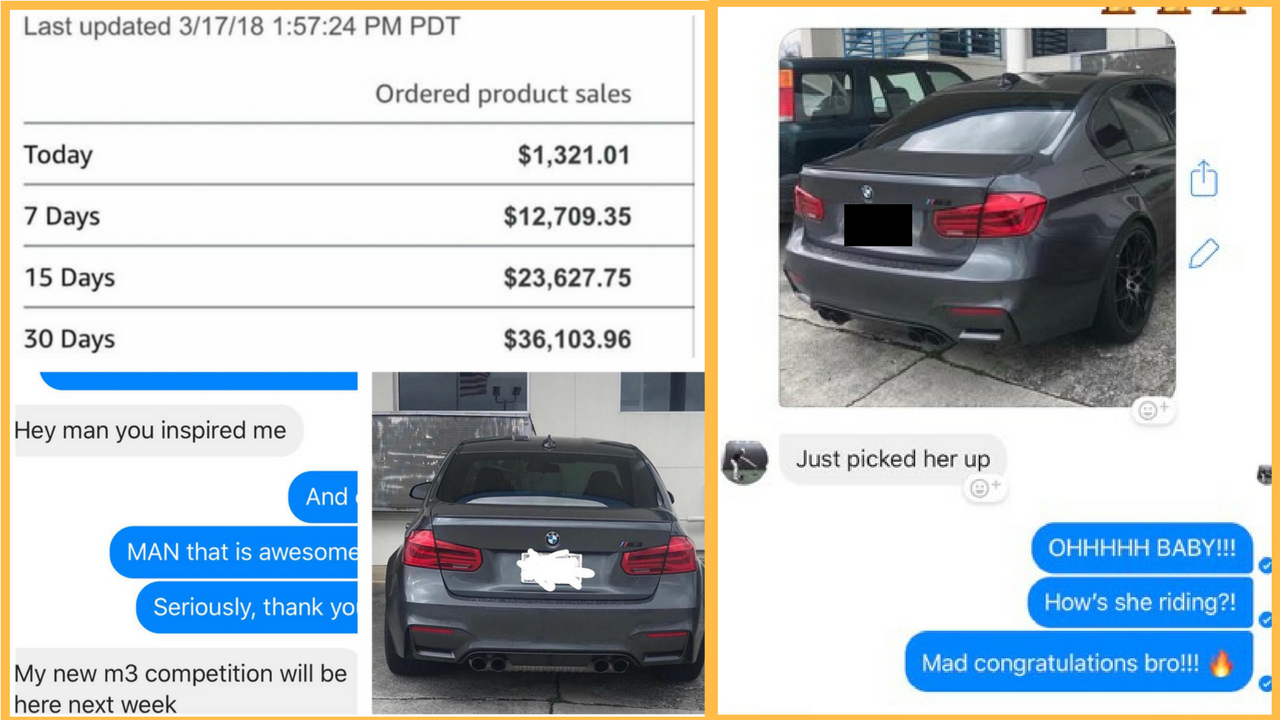
Task: Open the sender's profile avatar
Action: (745, 462)
